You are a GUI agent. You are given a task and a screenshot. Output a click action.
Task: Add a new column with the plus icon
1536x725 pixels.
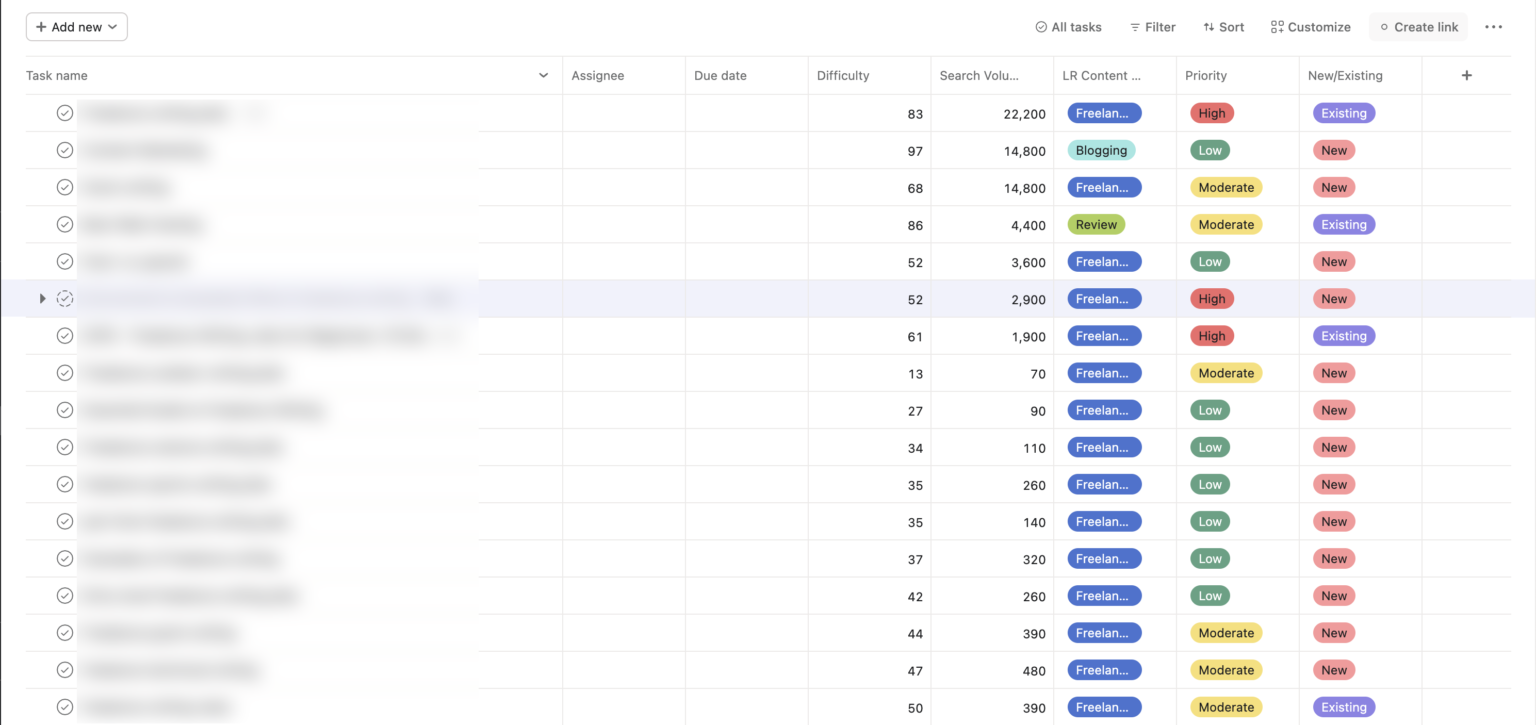coord(1466,75)
